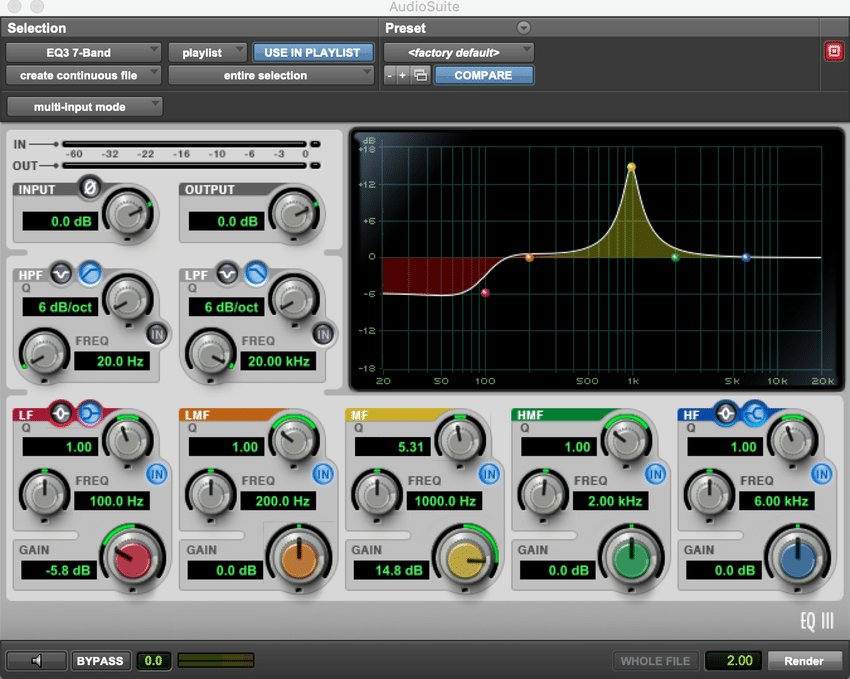This screenshot has width=850, height=679.
Task: Open the factory default preset dropdown
Action: tap(458, 52)
